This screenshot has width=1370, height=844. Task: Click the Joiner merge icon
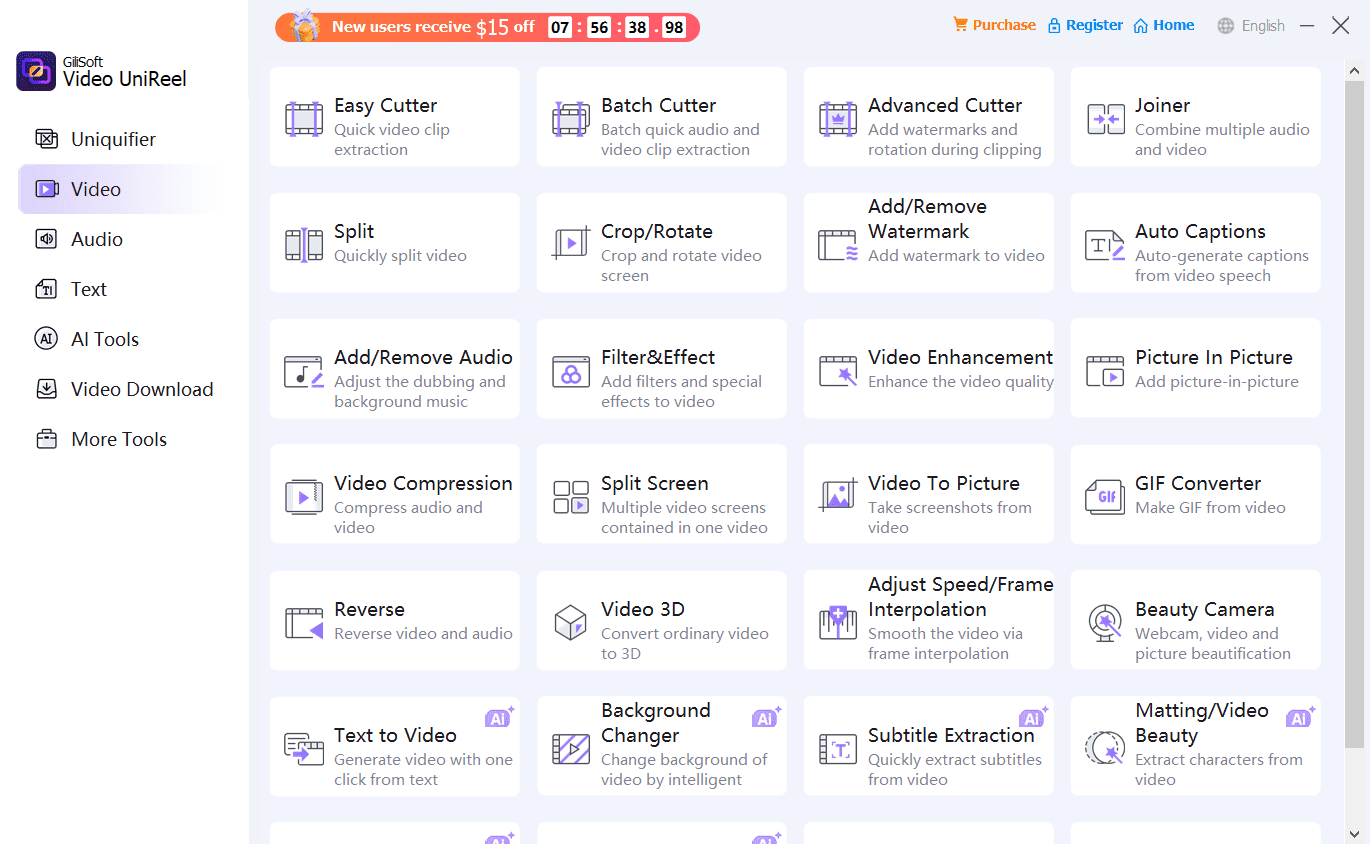[1105, 119]
